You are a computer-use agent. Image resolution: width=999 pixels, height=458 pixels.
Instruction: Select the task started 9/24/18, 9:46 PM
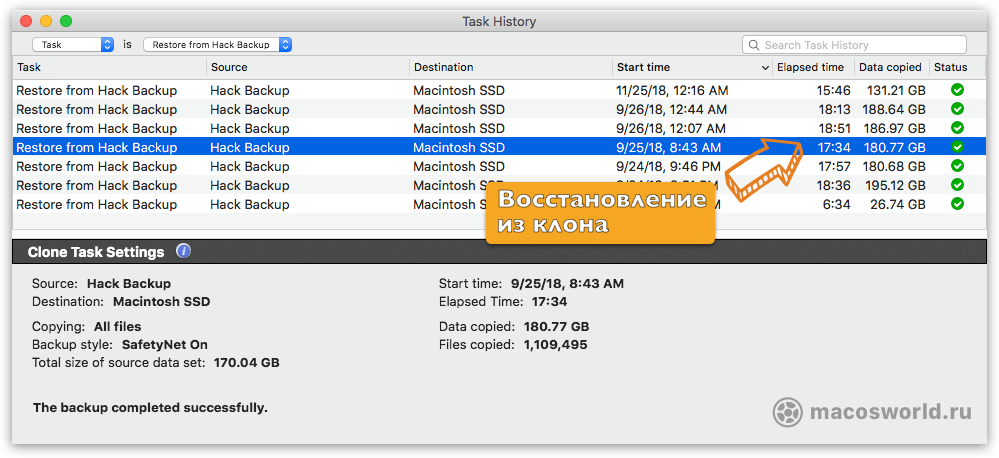(x=500, y=166)
